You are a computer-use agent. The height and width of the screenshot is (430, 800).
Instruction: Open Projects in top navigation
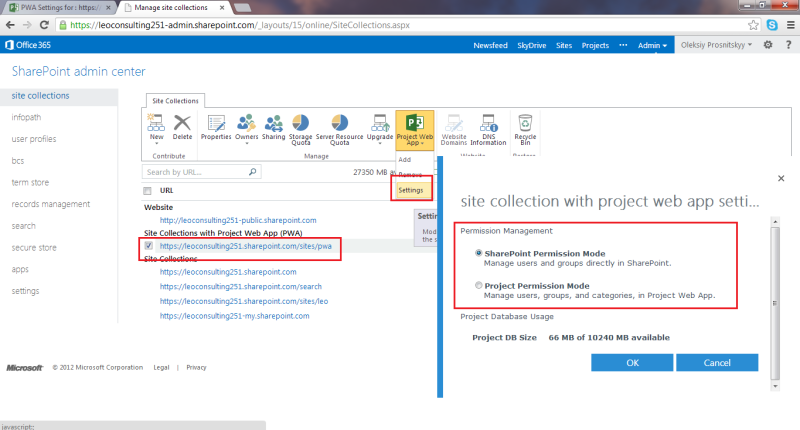pos(595,45)
